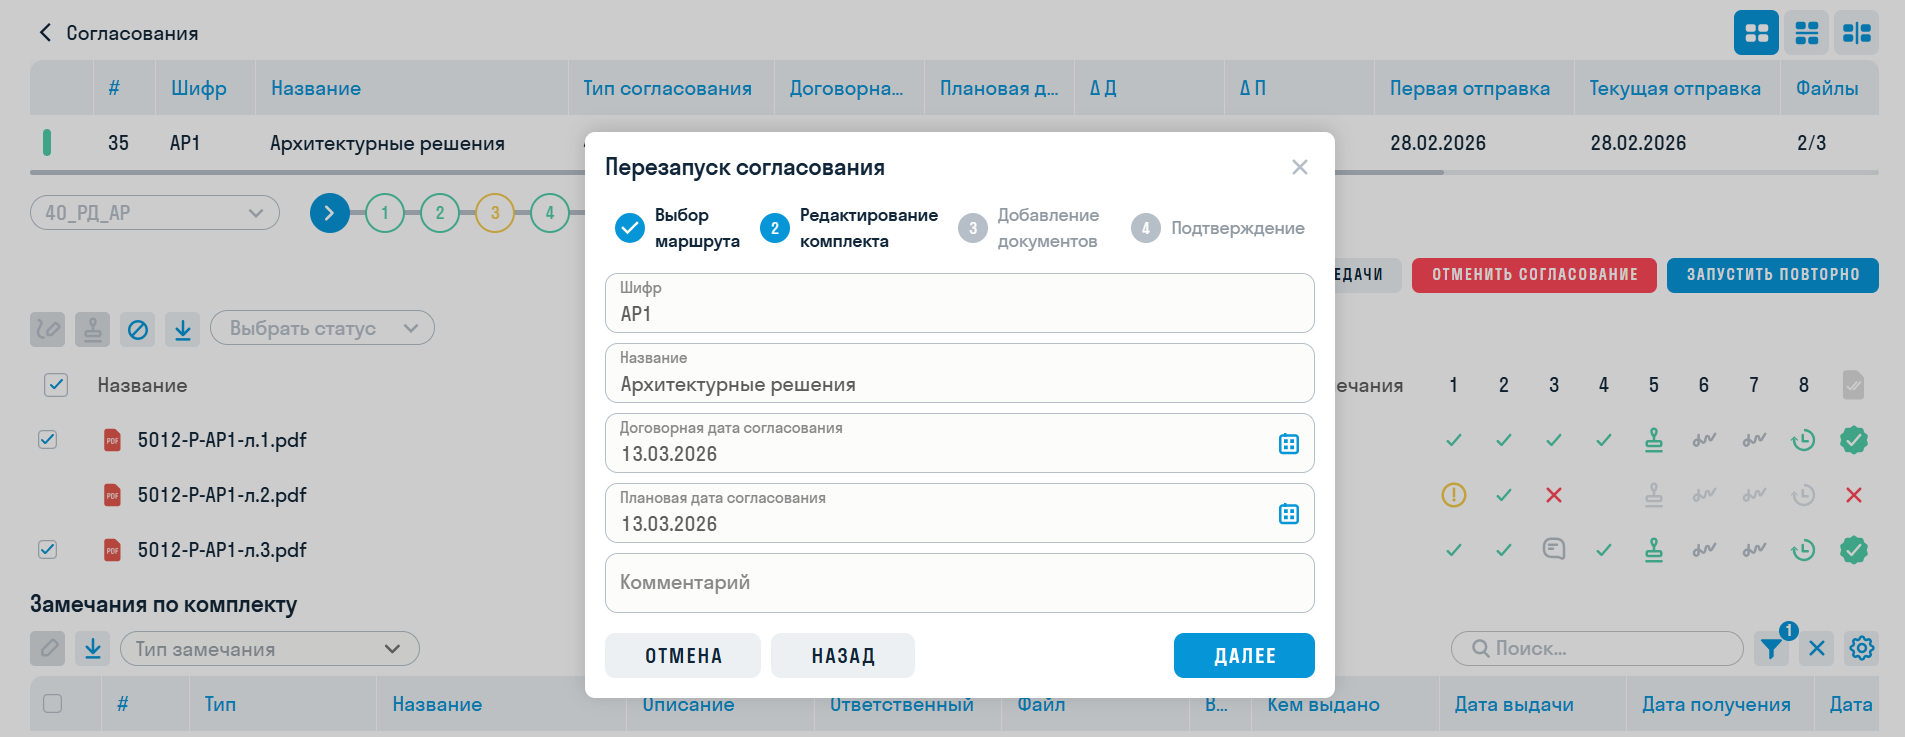Open calendar for Договорная дата согласования
This screenshot has width=1905, height=737.
pos(1288,444)
